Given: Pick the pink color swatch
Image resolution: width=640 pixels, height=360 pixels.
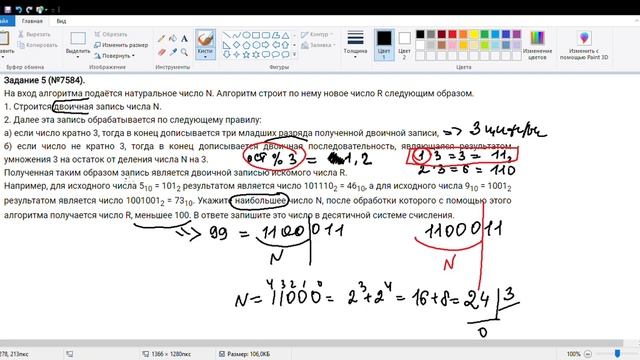Looking at the screenshot, I should point(452,45).
